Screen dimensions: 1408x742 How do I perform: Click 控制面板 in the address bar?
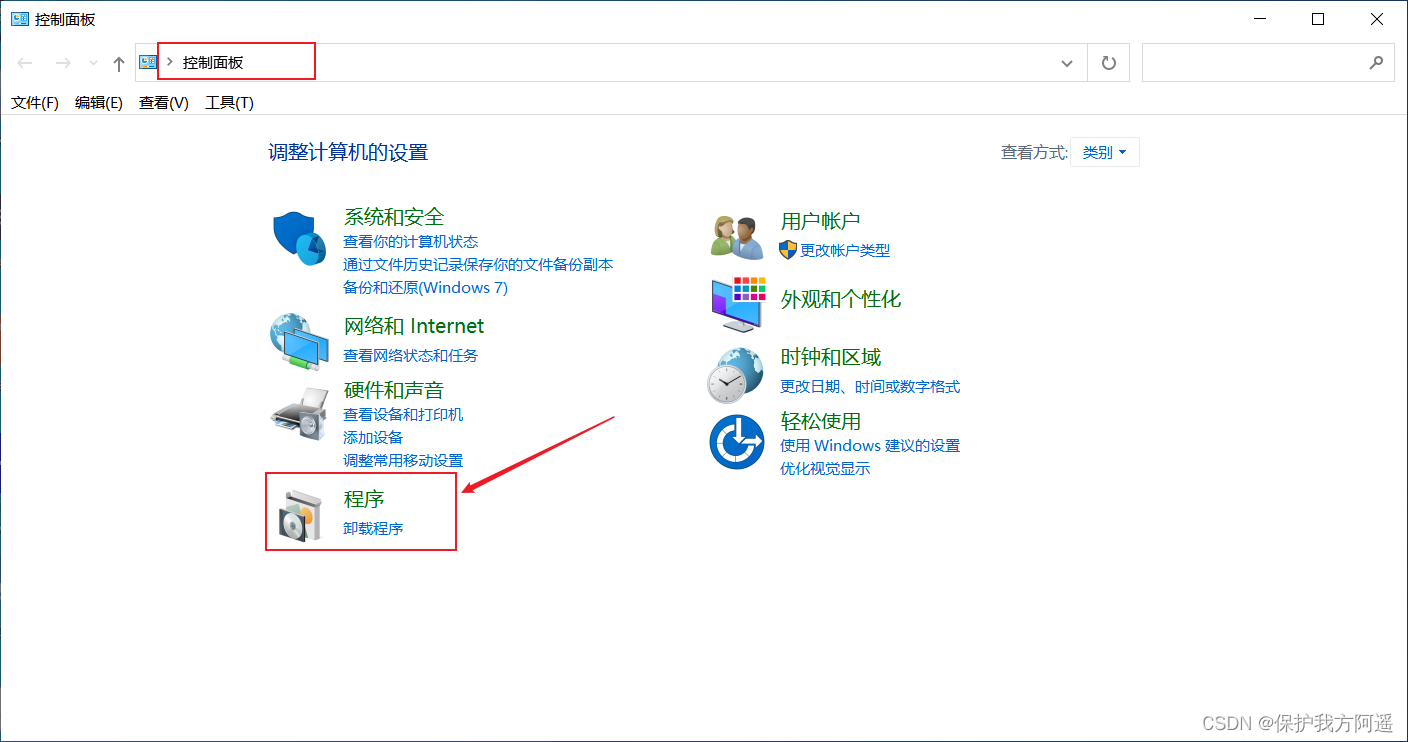213,62
